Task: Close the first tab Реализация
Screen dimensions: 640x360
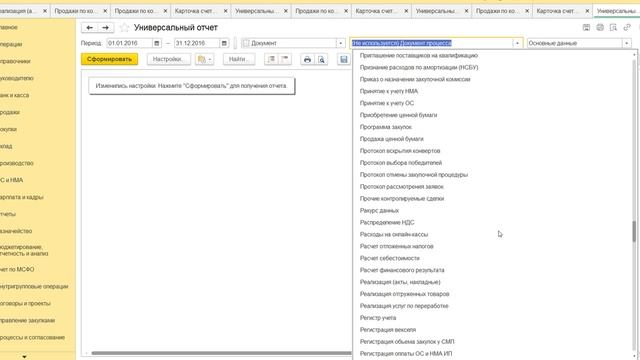Action: click(x=45, y=11)
